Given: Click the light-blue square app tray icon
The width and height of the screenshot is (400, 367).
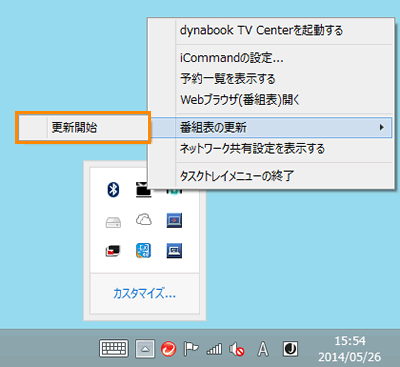Looking at the screenshot, I should (144, 251).
